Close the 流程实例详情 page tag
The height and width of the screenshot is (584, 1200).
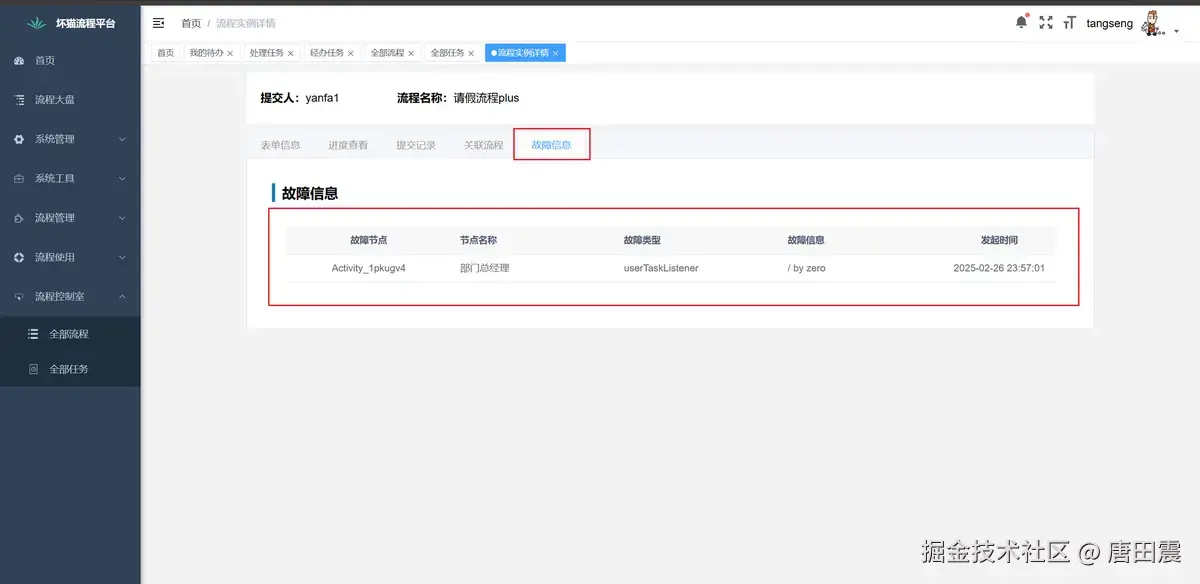point(556,53)
